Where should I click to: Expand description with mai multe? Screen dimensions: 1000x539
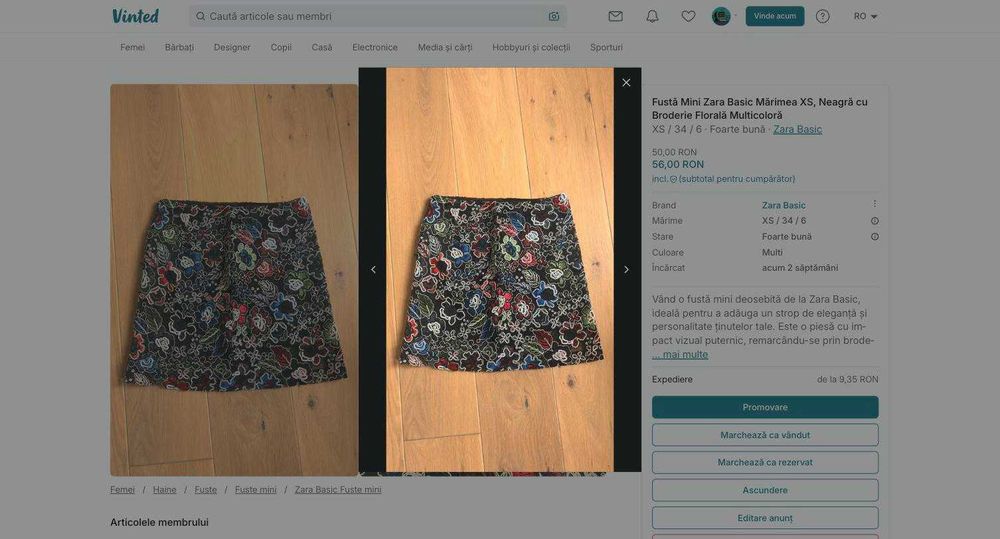pos(680,355)
